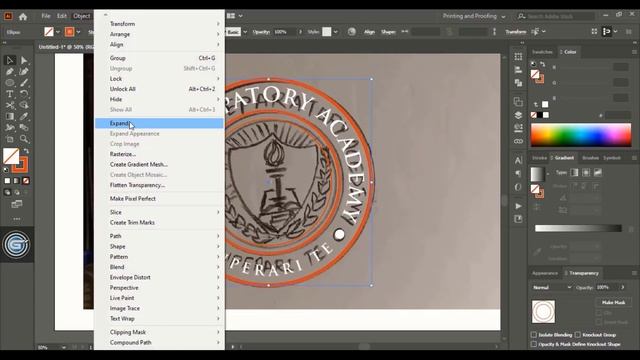640x360 pixels.
Task: Click the Transform button in control bar
Action: 516,32
